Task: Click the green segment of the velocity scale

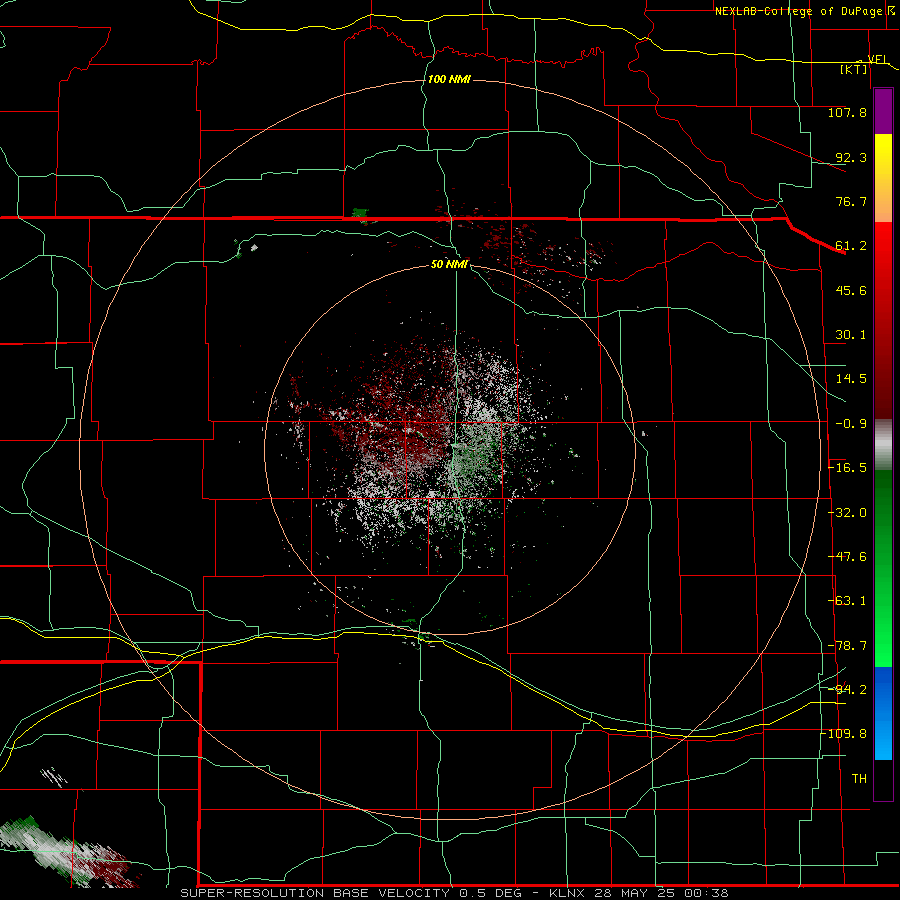Action: pos(883,568)
